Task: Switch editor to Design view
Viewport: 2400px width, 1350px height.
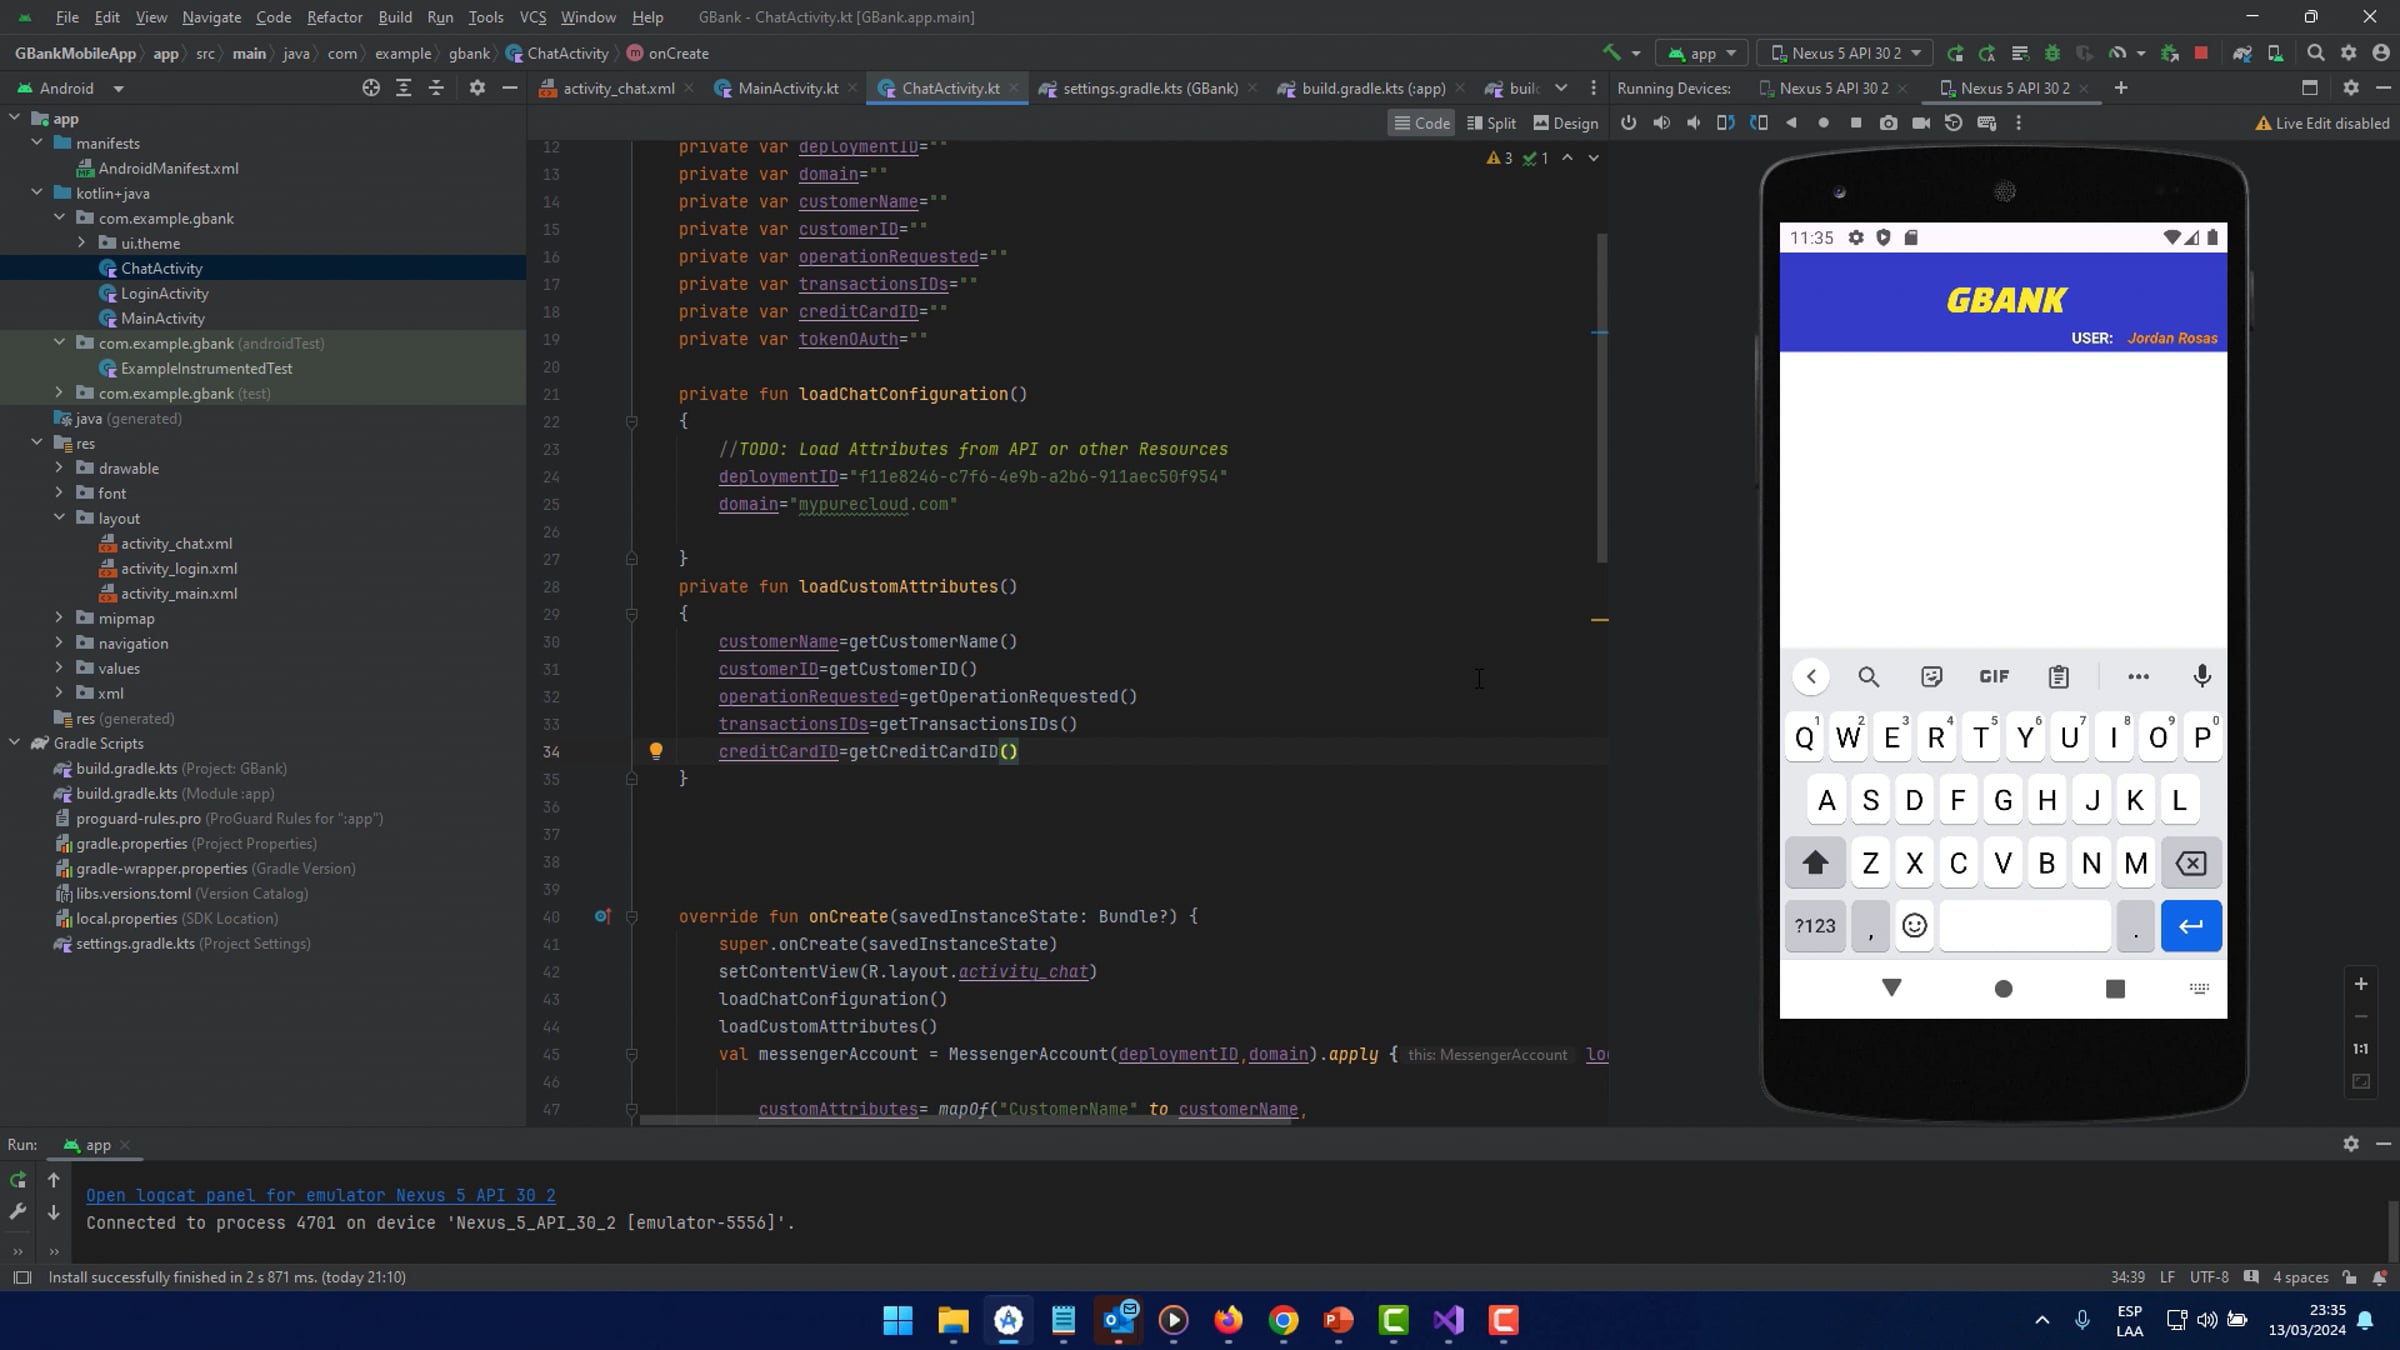Action: [x=1565, y=122]
